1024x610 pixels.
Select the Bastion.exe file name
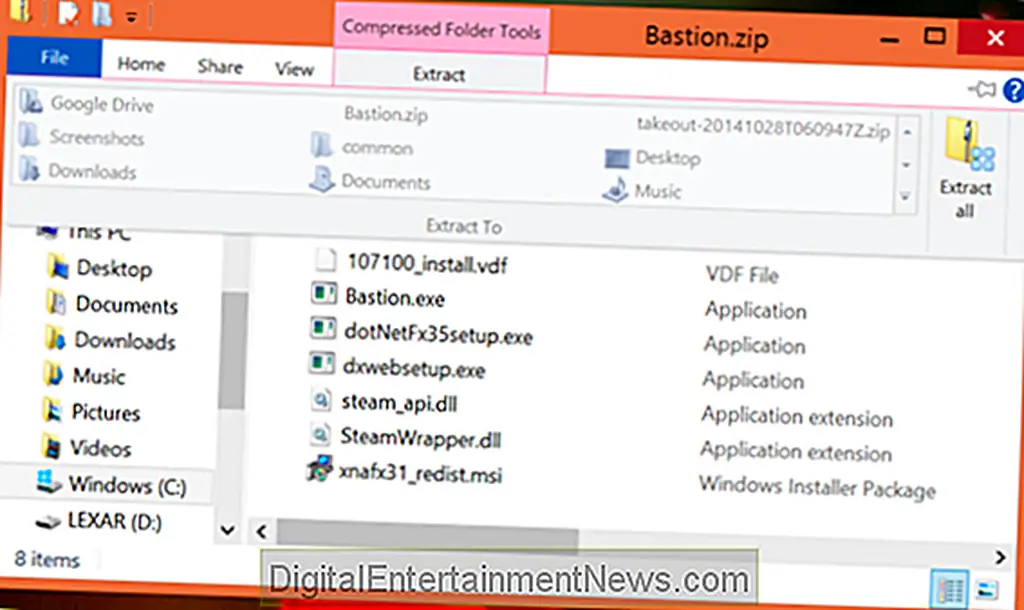pyautogui.click(x=394, y=298)
